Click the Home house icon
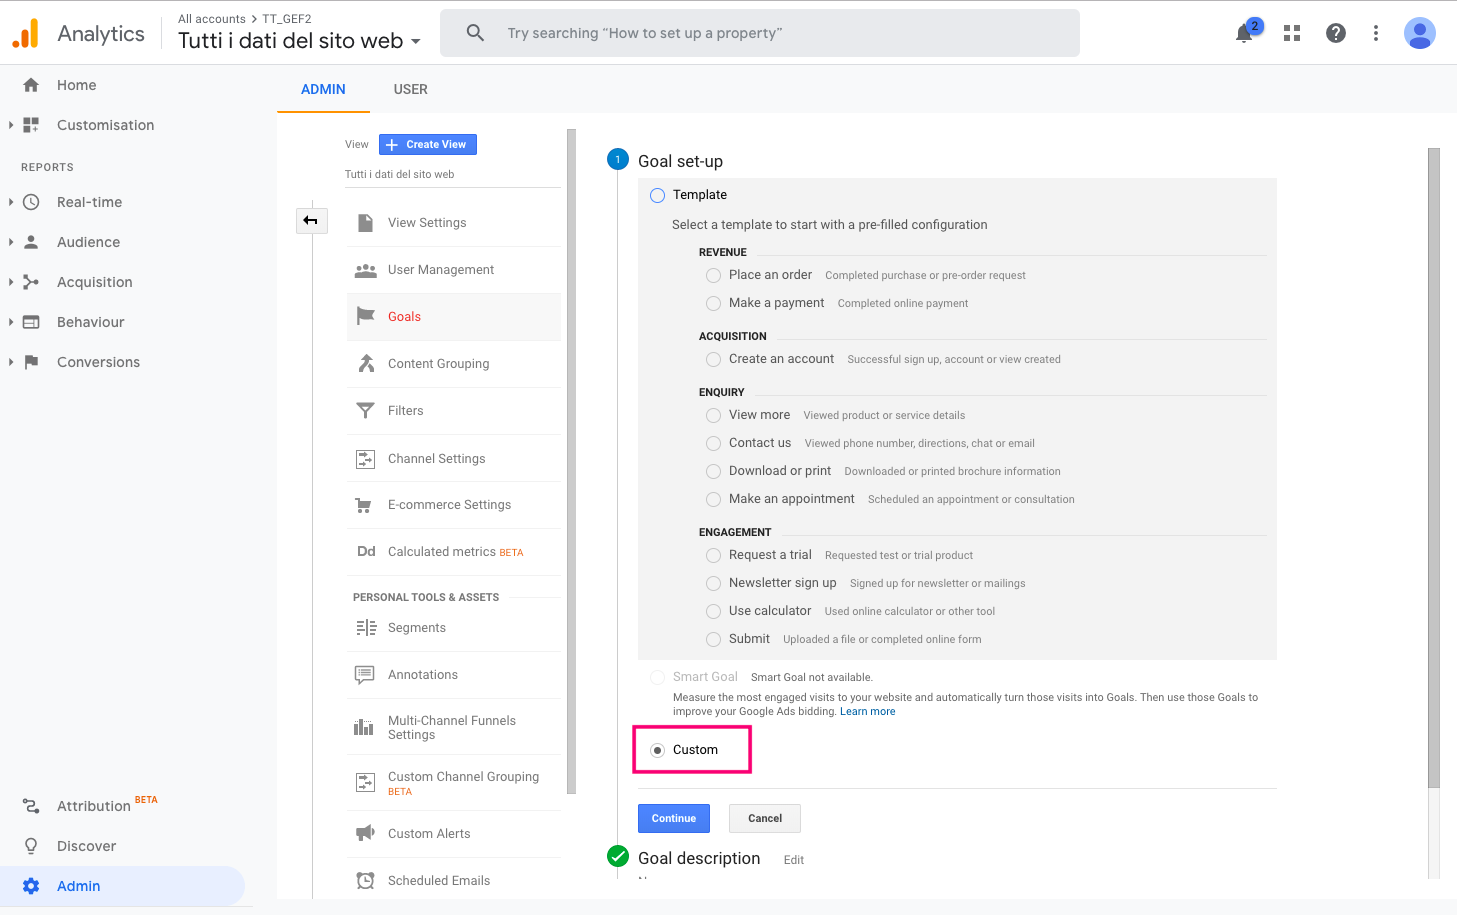This screenshot has height=915, width=1457. point(31,85)
